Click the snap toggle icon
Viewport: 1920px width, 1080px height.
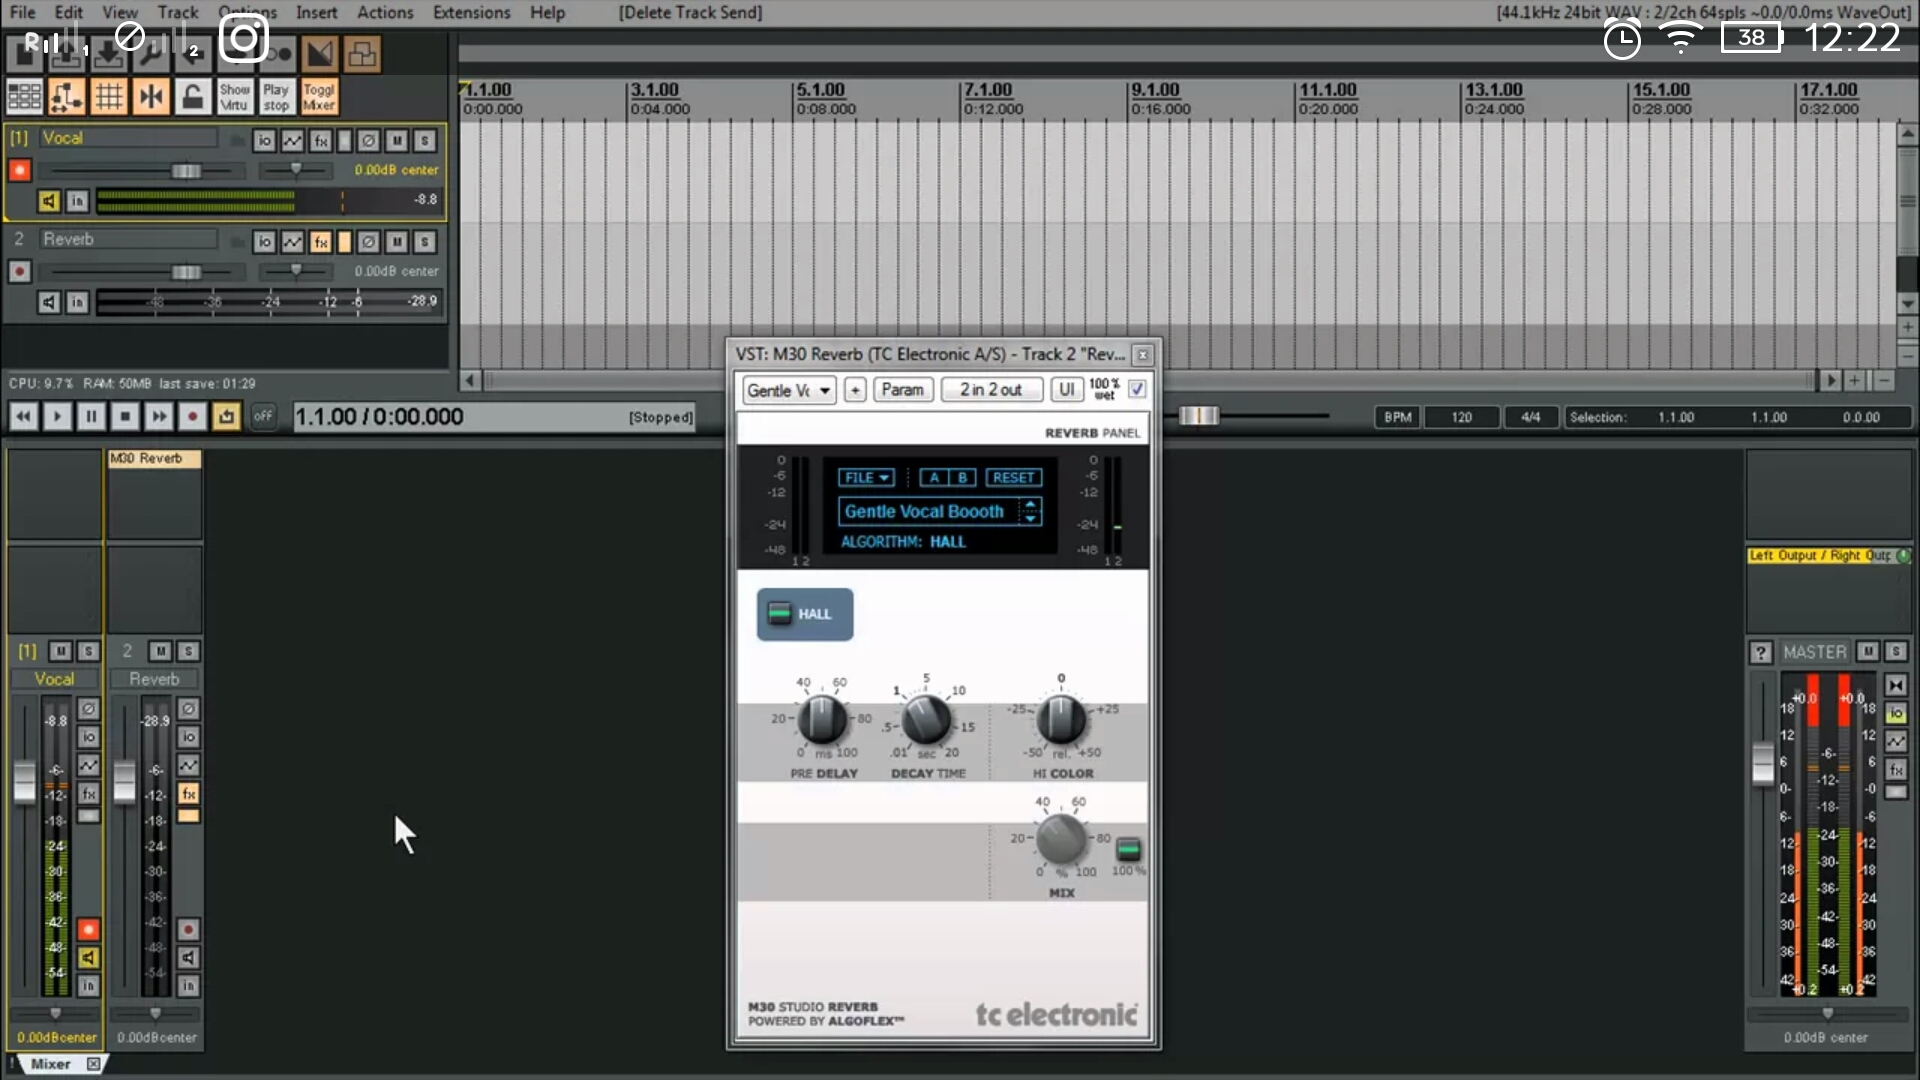click(x=151, y=97)
